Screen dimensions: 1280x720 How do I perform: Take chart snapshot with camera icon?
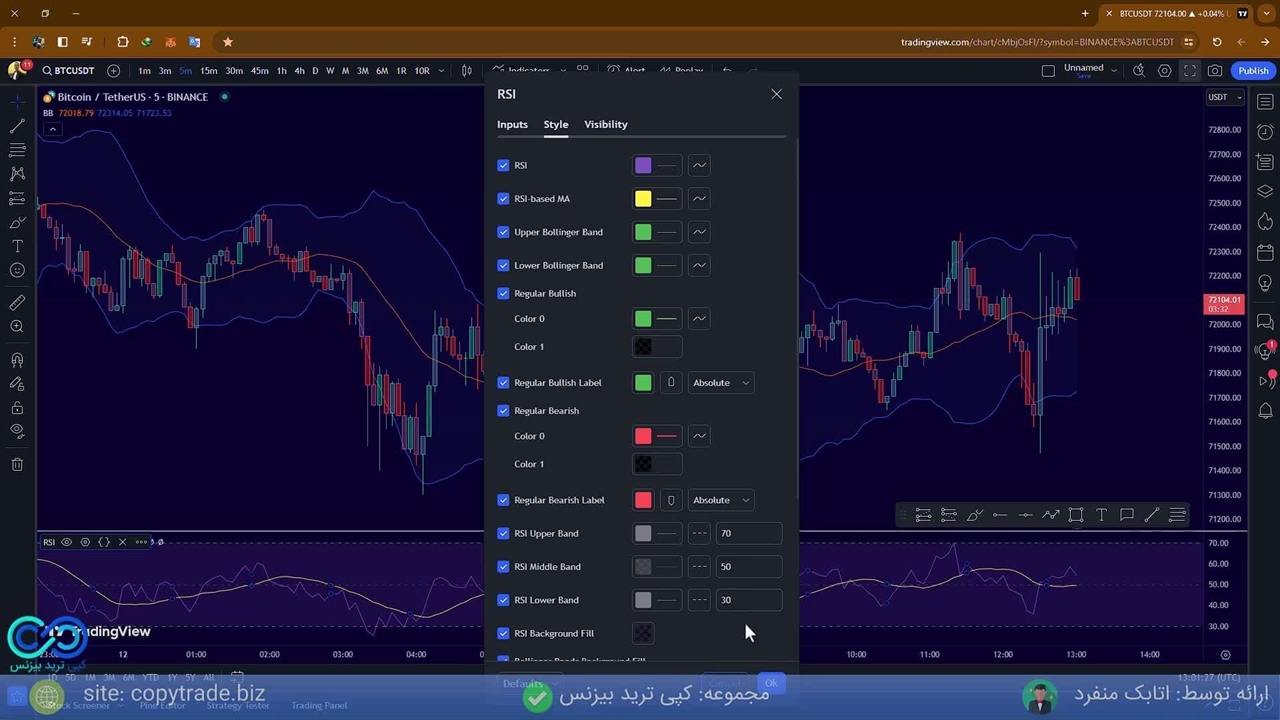tap(1215, 71)
